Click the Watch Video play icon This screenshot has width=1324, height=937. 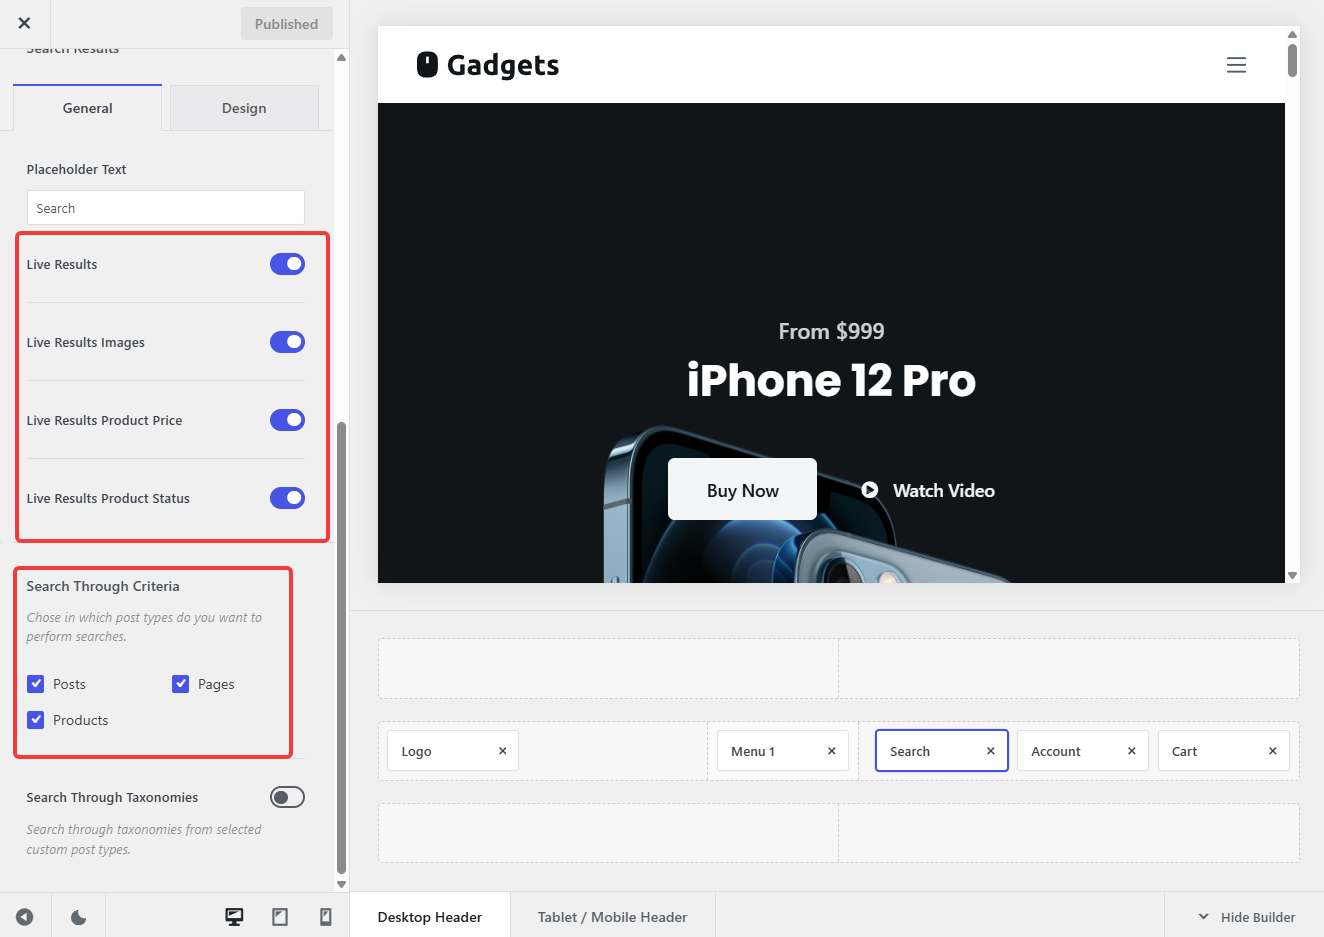click(x=870, y=490)
